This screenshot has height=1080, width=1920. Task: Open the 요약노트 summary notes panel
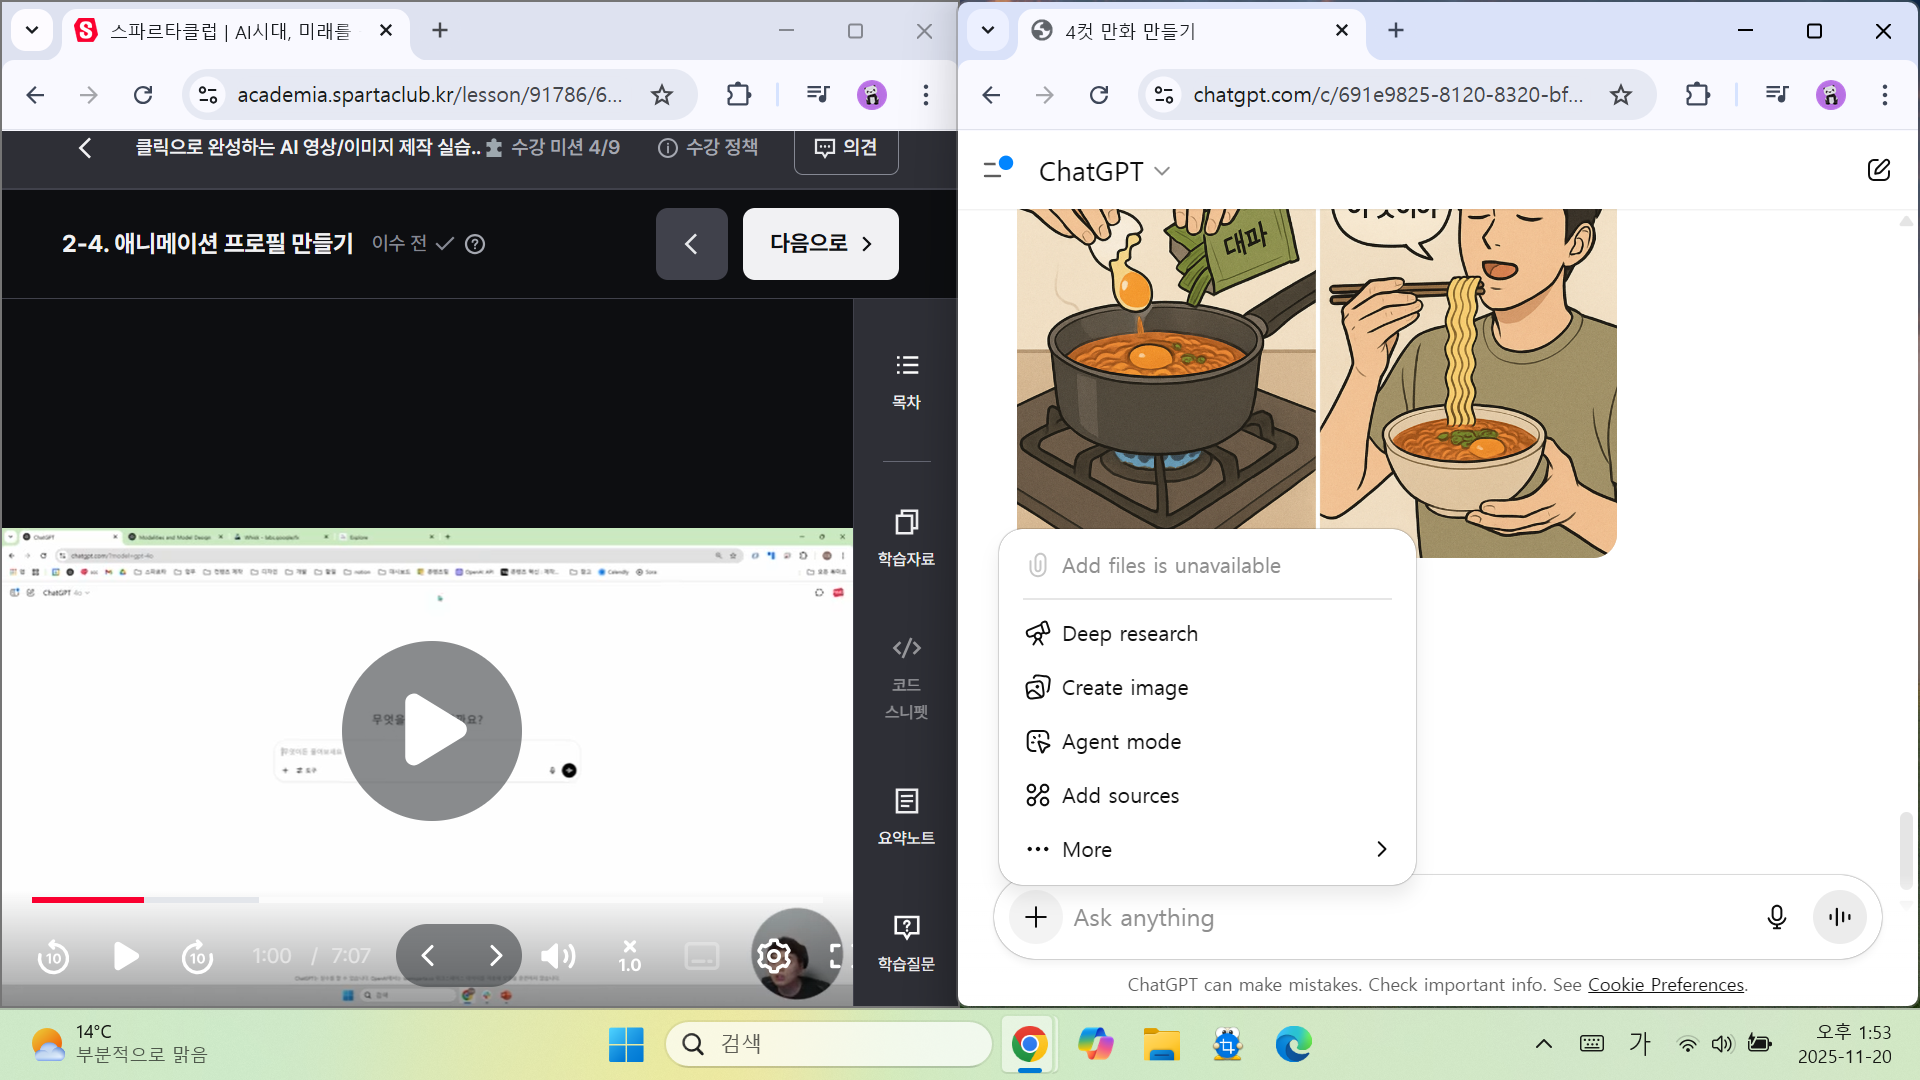[906, 817]
